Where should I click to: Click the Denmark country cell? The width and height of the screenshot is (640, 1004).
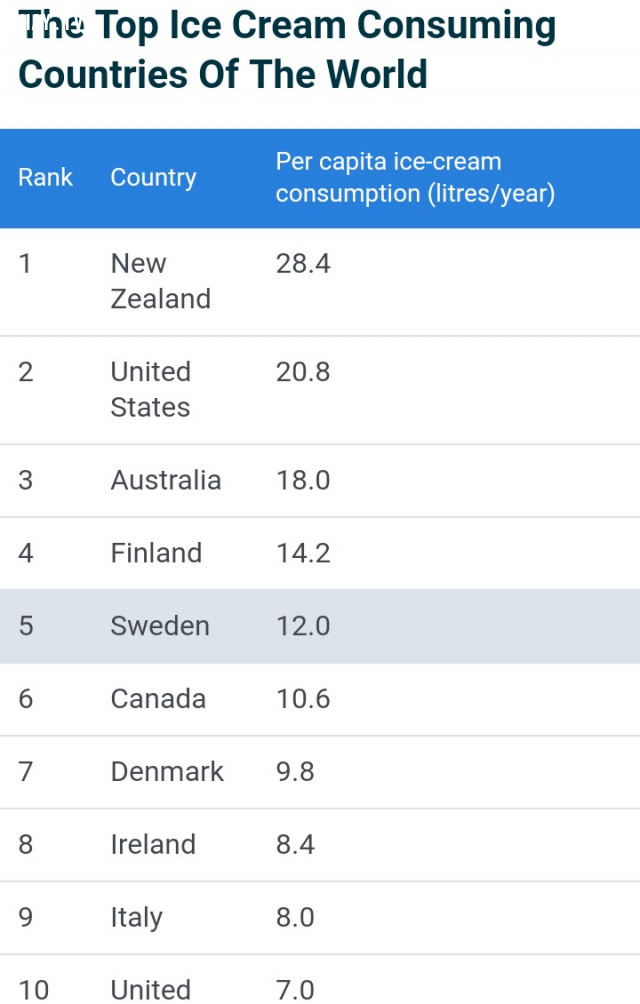(167, 772)
